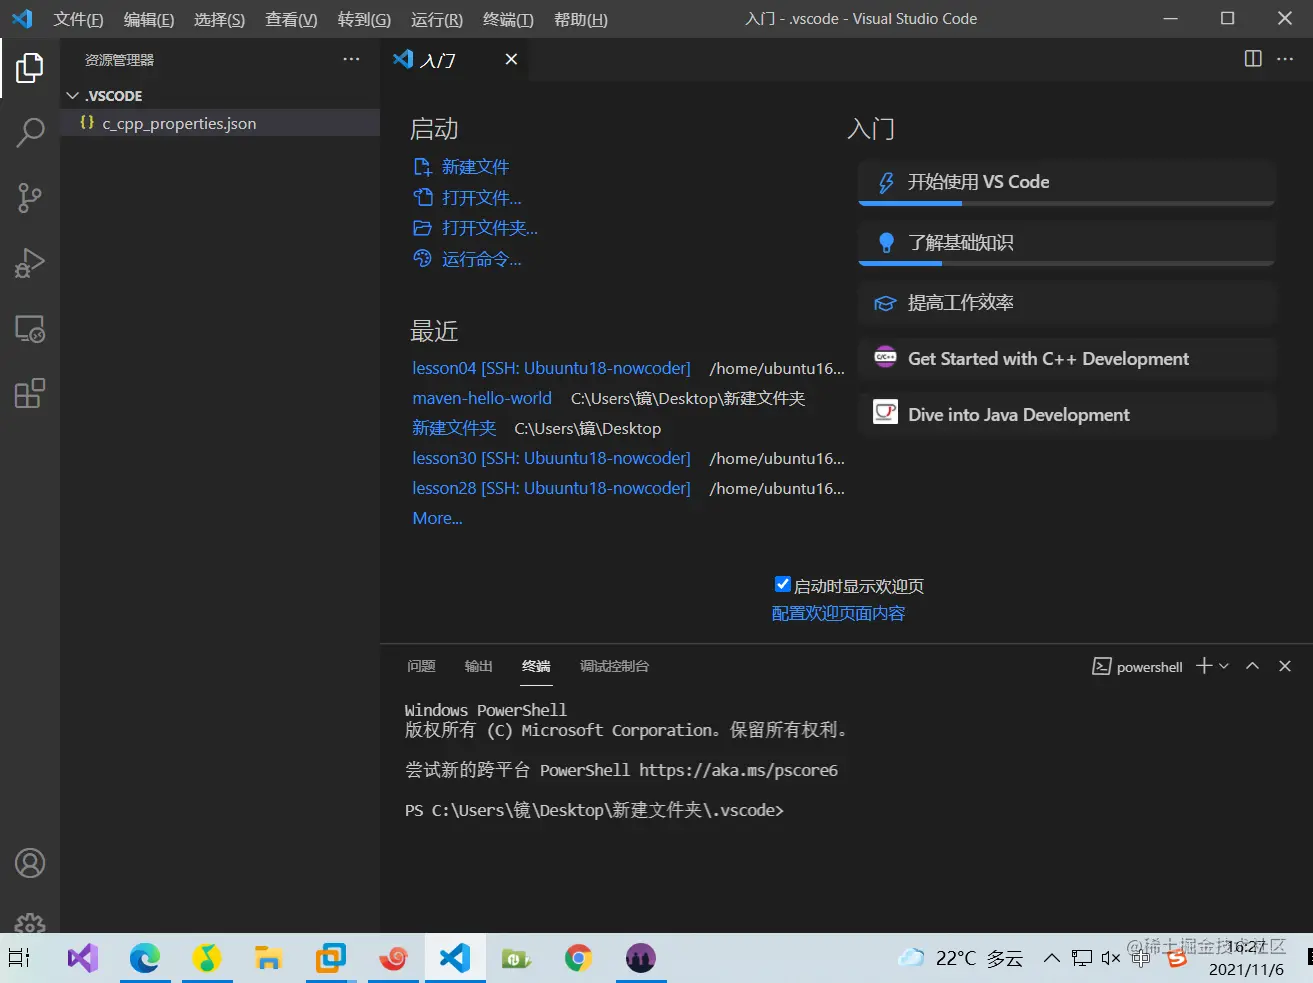Switch to 问题 panel tab

click(x=421, y=666)
